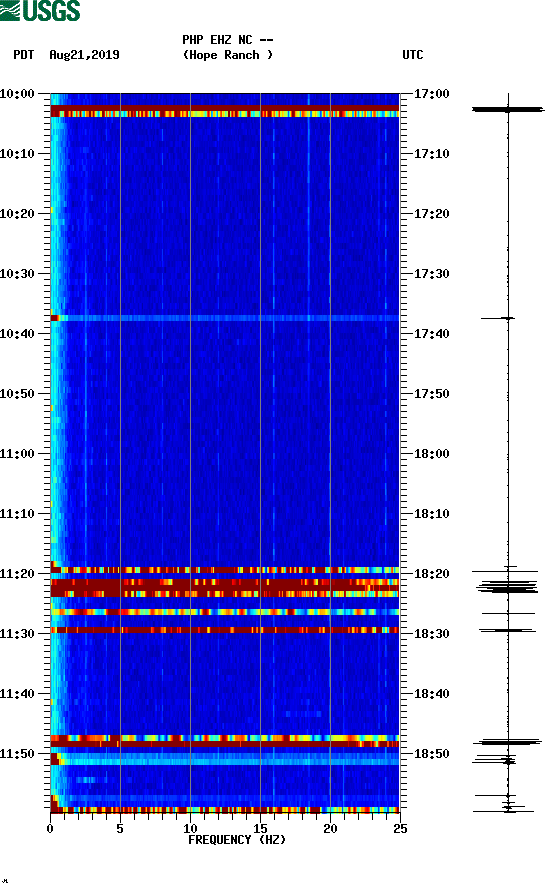The width and height of the screenshot is (552, 892).
Task: Click the '18:00' UTC time label
Action: point(431,453)
